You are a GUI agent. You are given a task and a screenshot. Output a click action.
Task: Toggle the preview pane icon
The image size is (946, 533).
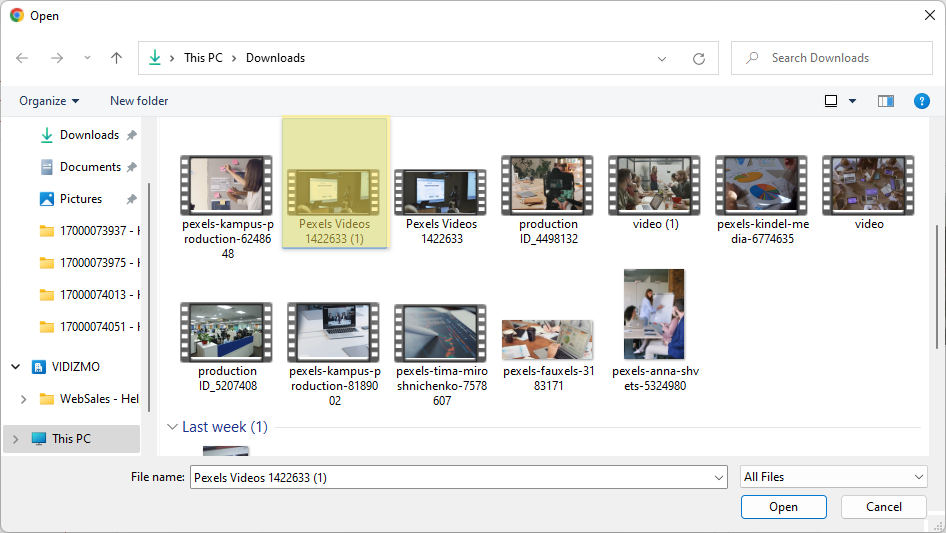pos(885,101)
